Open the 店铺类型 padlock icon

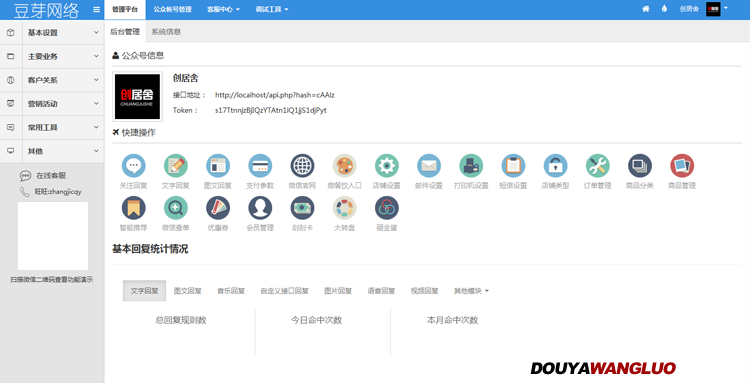pyautogui.click(x=555, y=166)
